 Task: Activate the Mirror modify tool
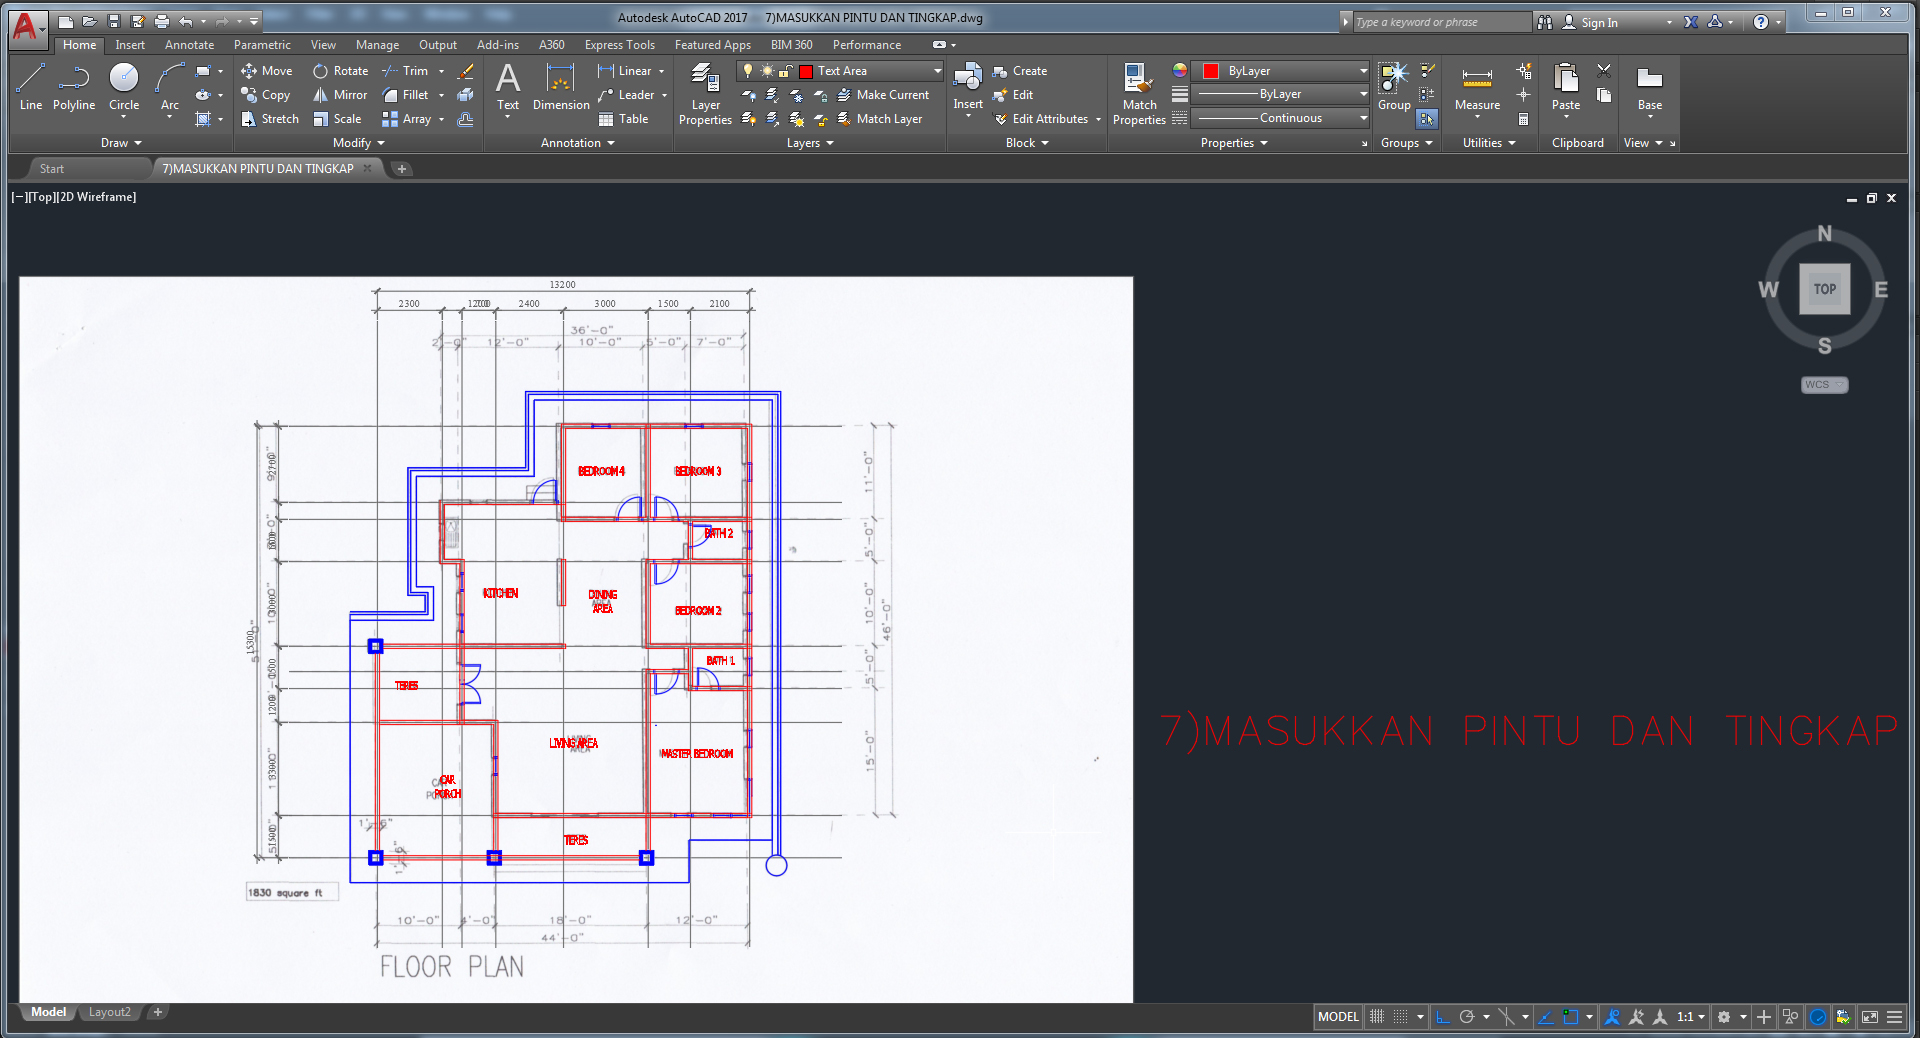coord(340,95)
